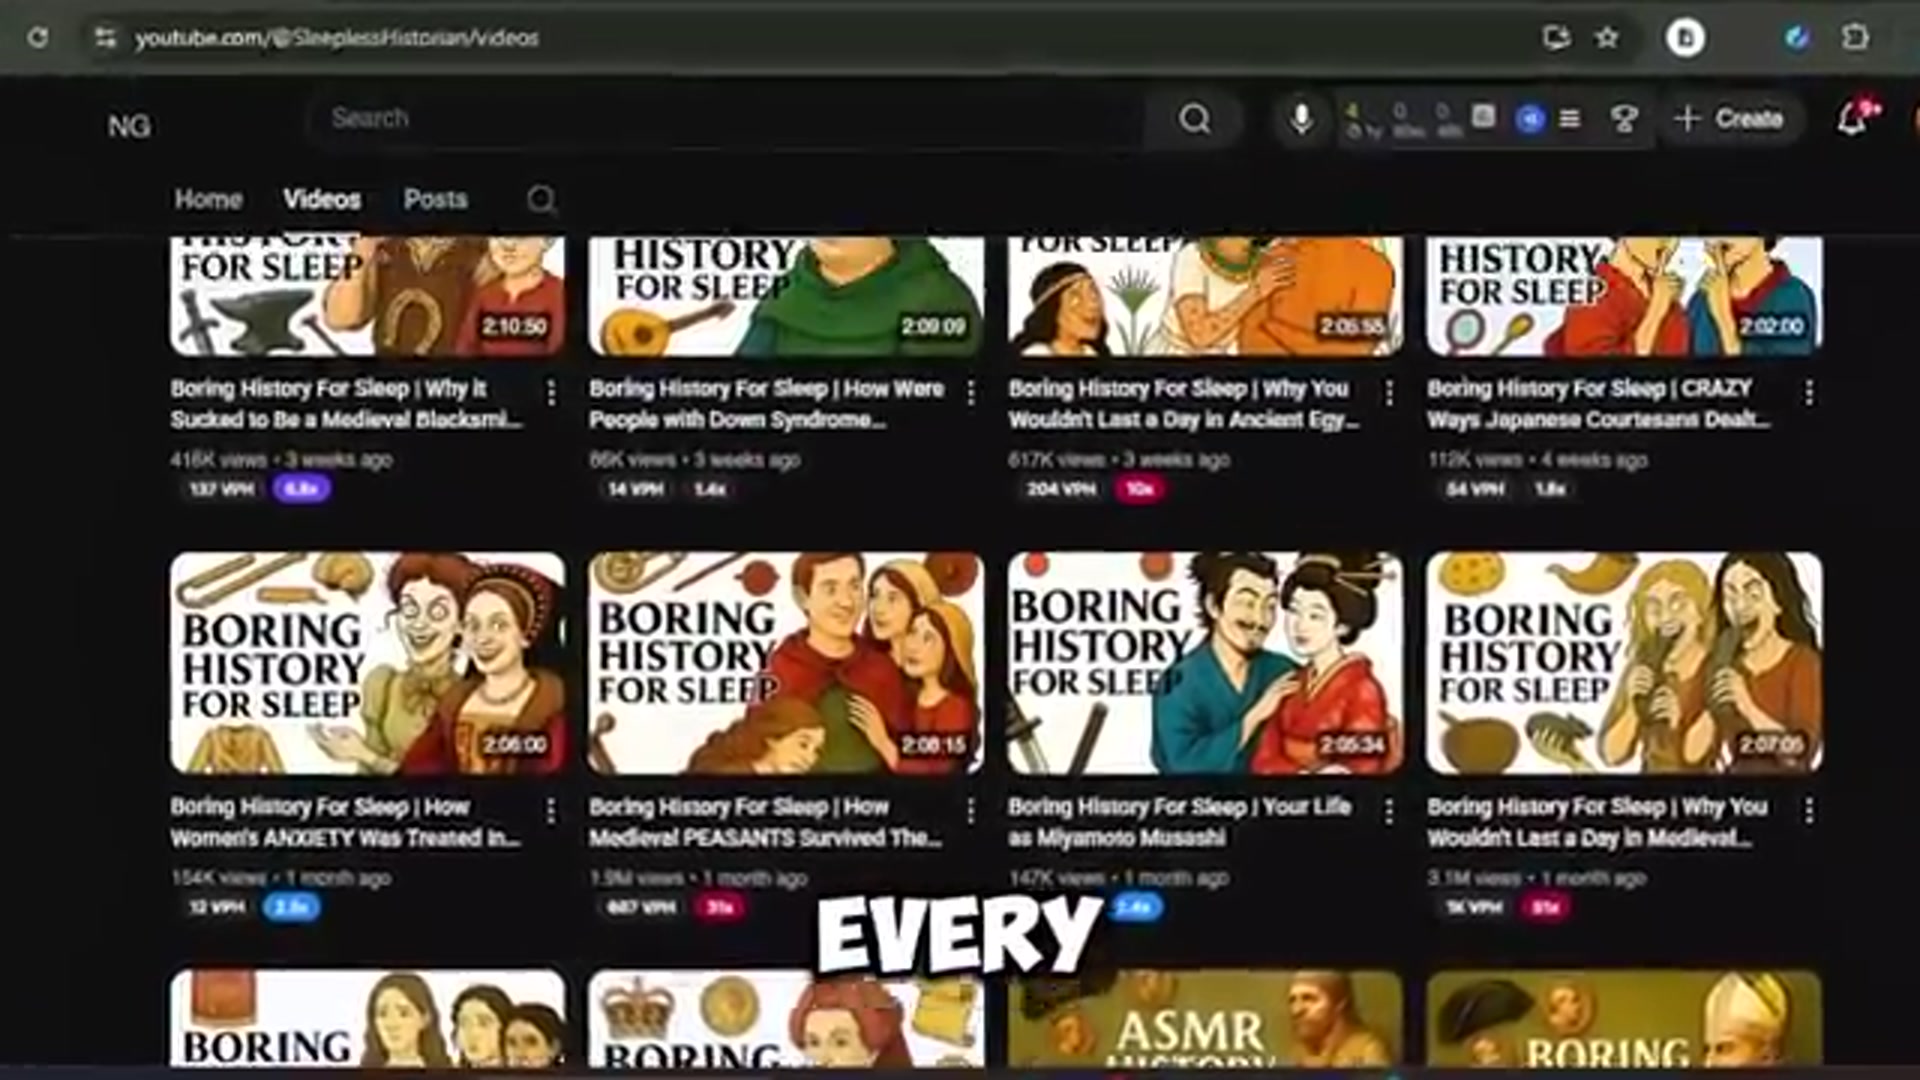The image size is (1920, 1080).
Task: Click title 'Why You Wouldn't Last a Day in Ancient Egy...'
Action: pos(1184,403)
